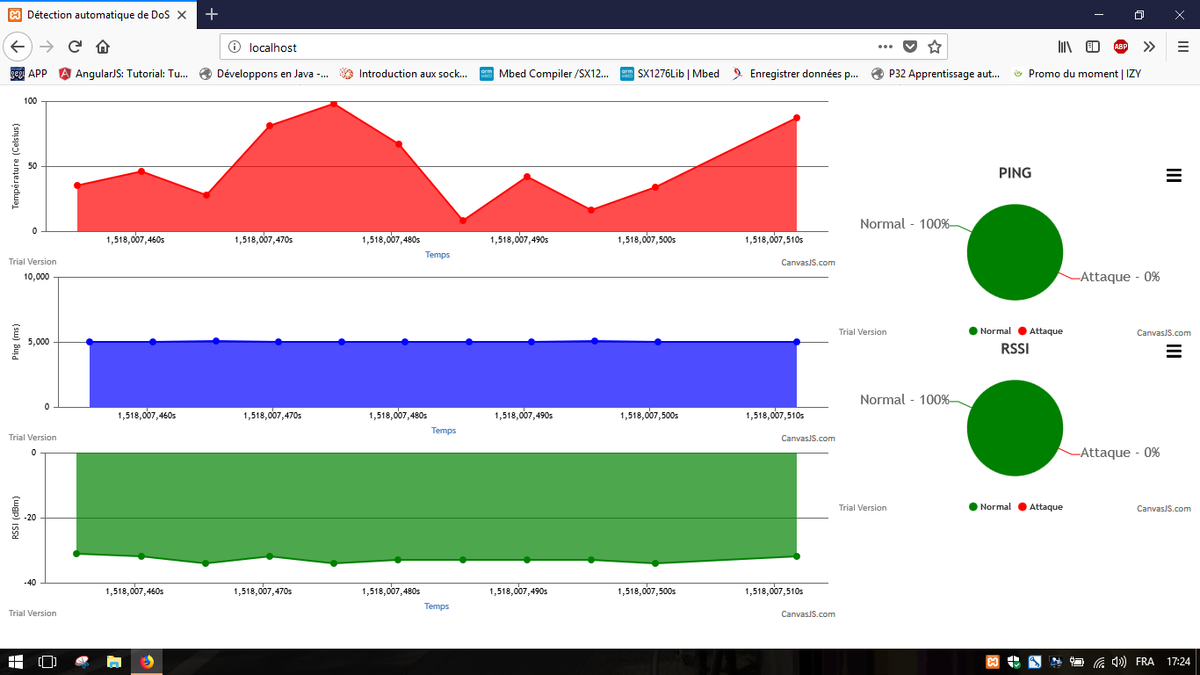The height and width of the screenshot is (675, 1200).
Task: Open the AngularJS Tutorial bookmark
Action: coord(123,73)
